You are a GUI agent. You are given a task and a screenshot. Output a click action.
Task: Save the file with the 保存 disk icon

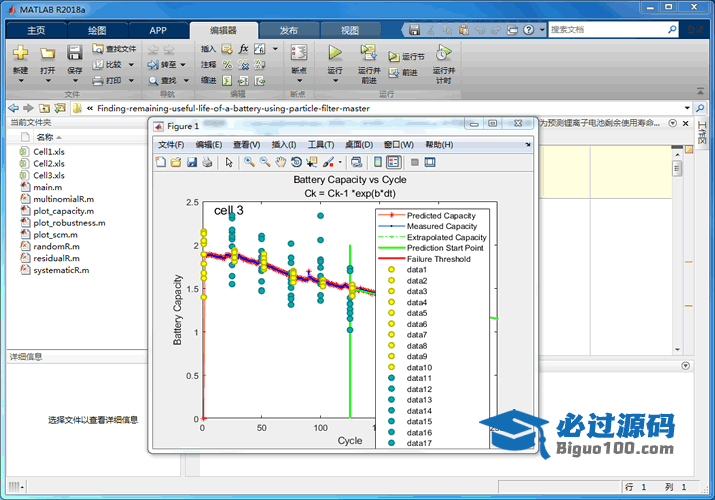[74, 53]
